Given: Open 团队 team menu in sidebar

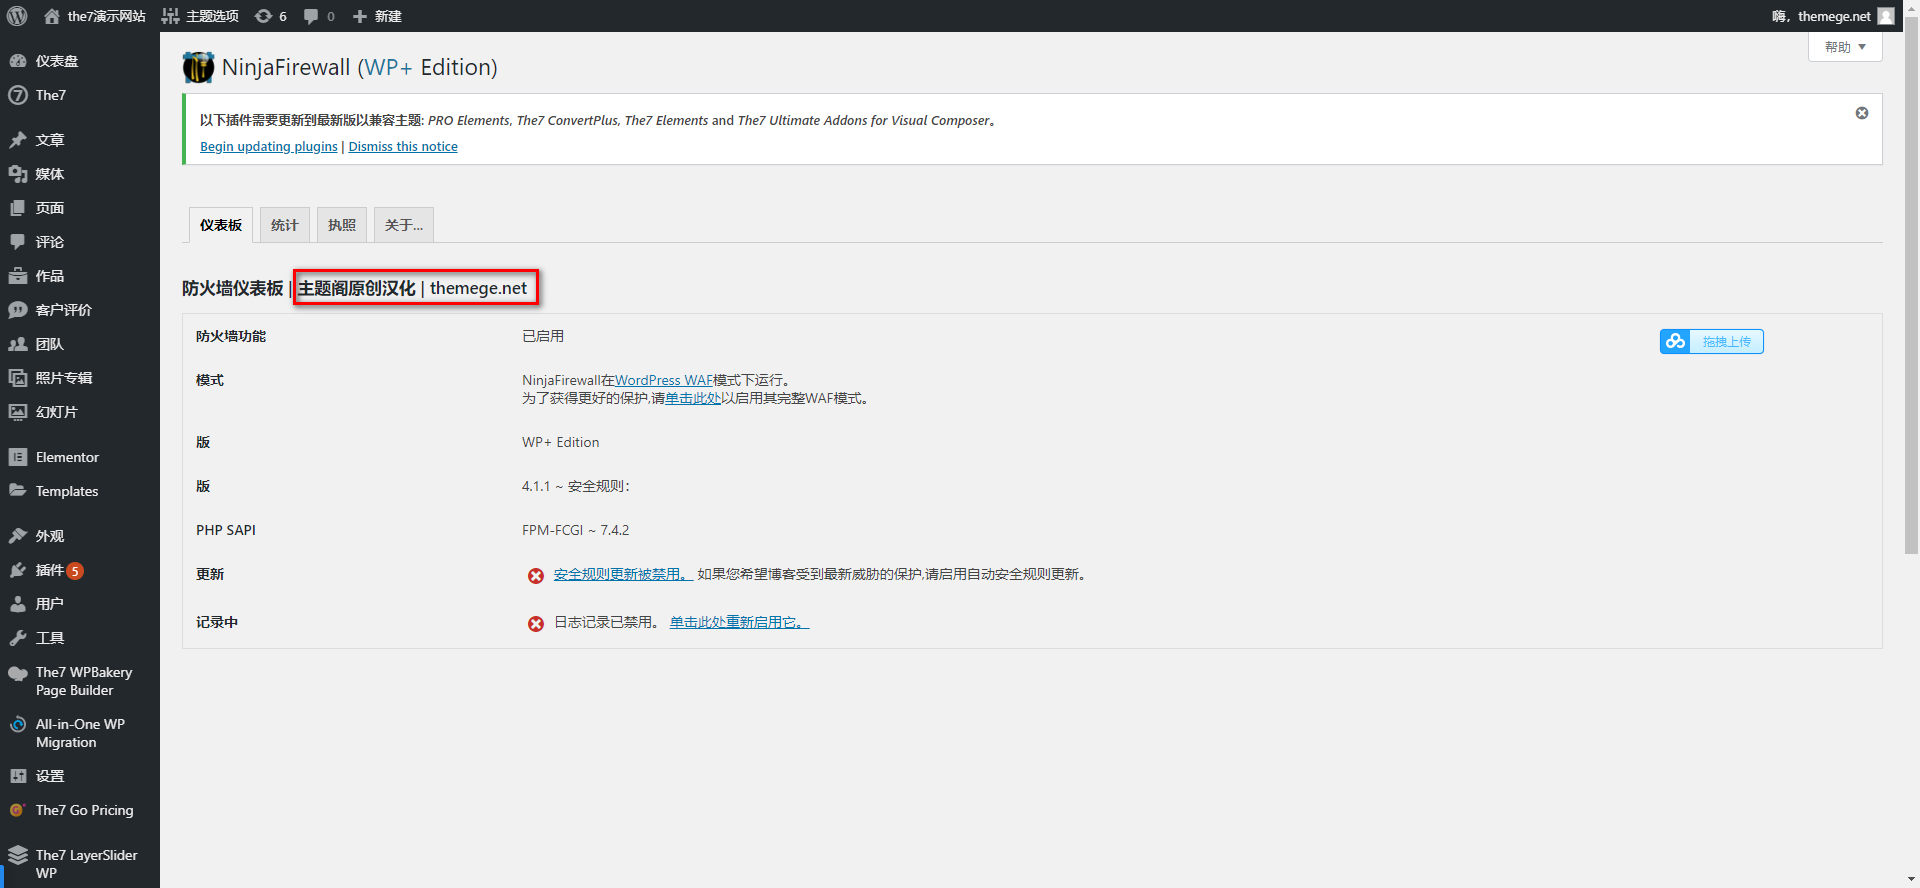Looking at the screenshot, I should (80, 344).
